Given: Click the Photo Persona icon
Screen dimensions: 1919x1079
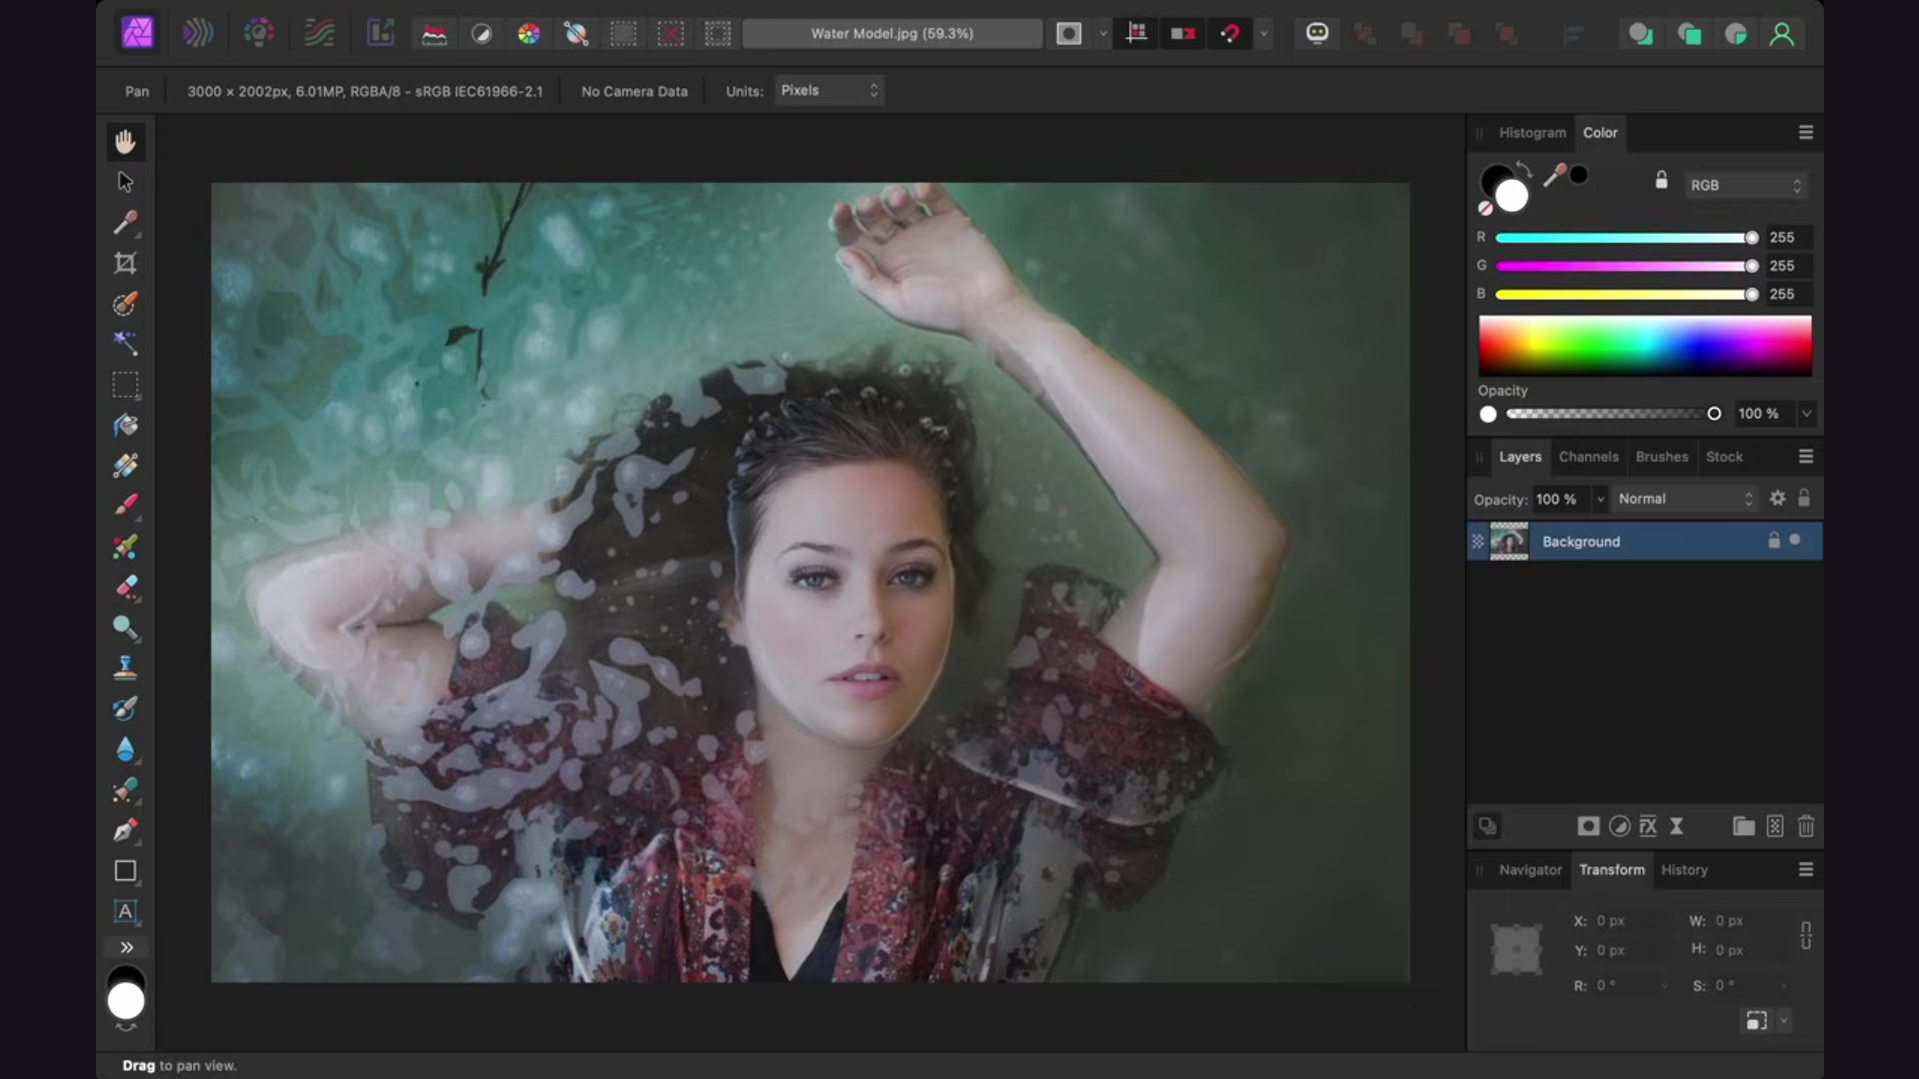Looking at the screenshot, I should [138, 33].
